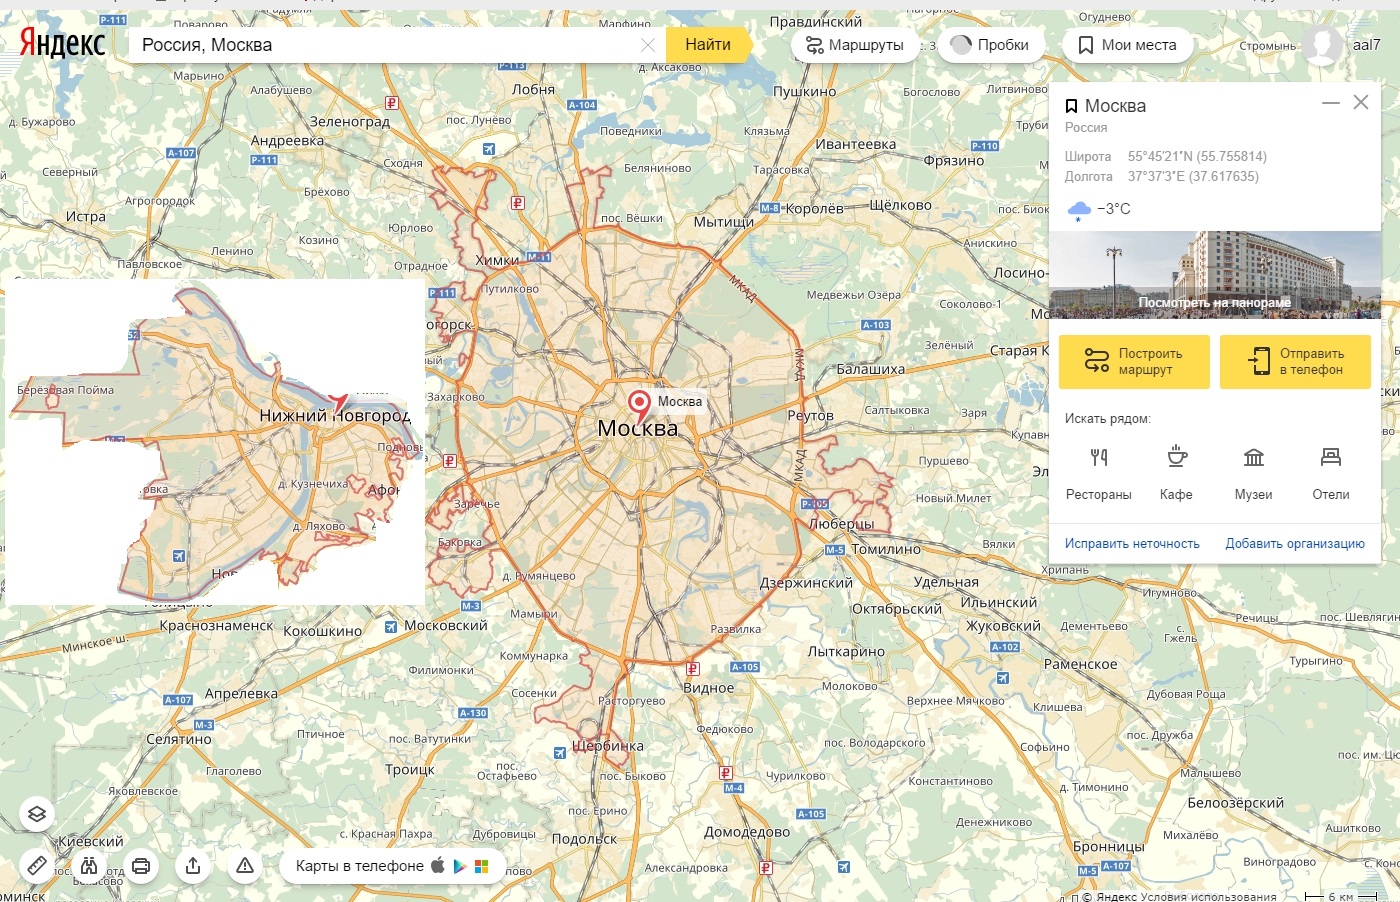Screen dimensions: 1400x902
Task: Click the Зеленоград city label
Action: (350, 121)
